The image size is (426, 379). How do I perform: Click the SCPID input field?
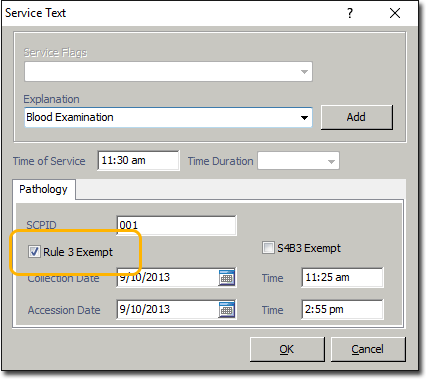[176, 225]
